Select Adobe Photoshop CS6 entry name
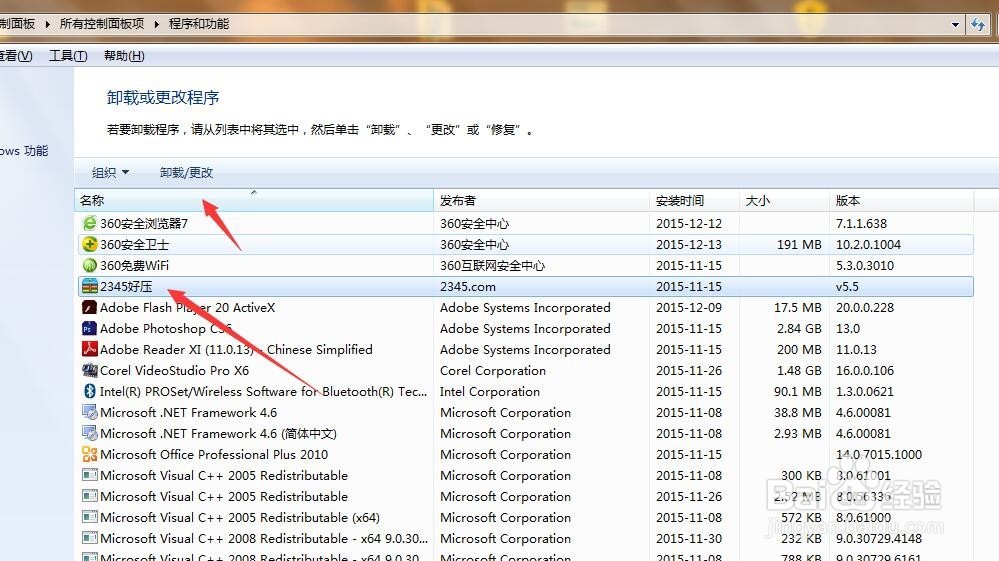 (x=166, y=329)
